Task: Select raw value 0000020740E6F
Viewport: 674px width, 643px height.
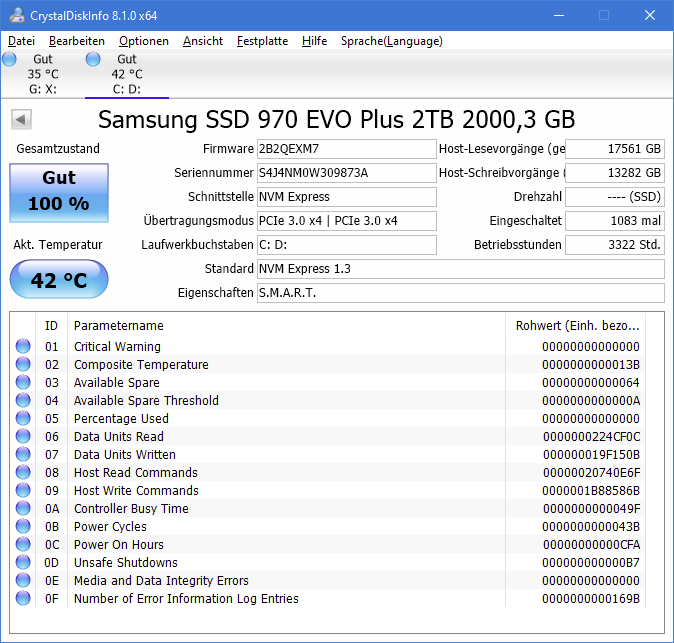Action: click(591, 473)
